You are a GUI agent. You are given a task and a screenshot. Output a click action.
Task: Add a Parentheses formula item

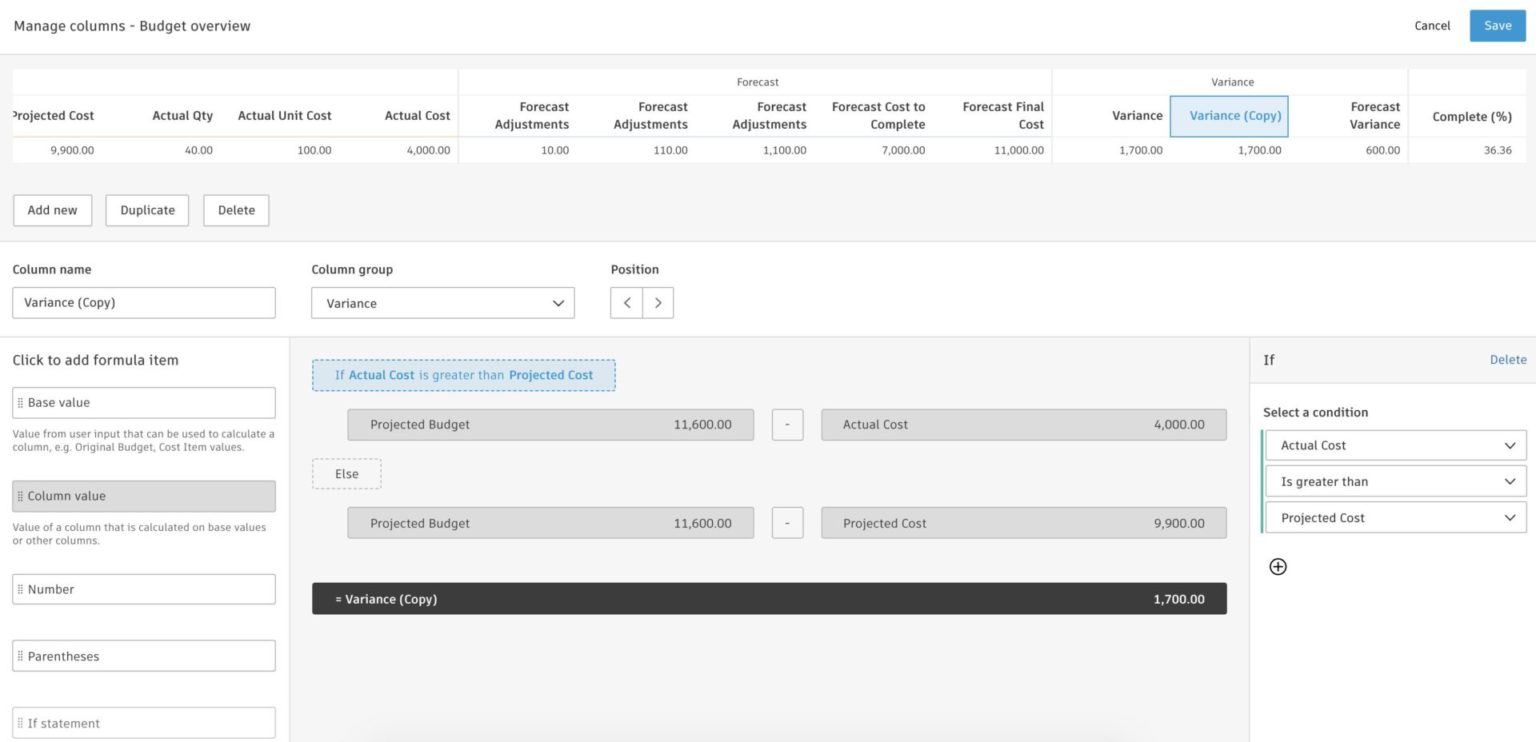[144, 656]
